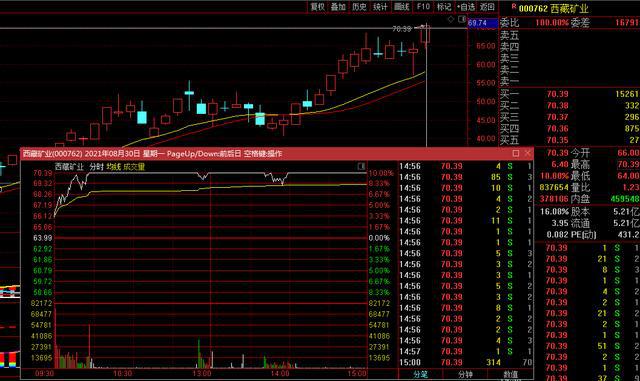Open the 叠加 overlay option
640x381 pixels.
coord(338,7)
